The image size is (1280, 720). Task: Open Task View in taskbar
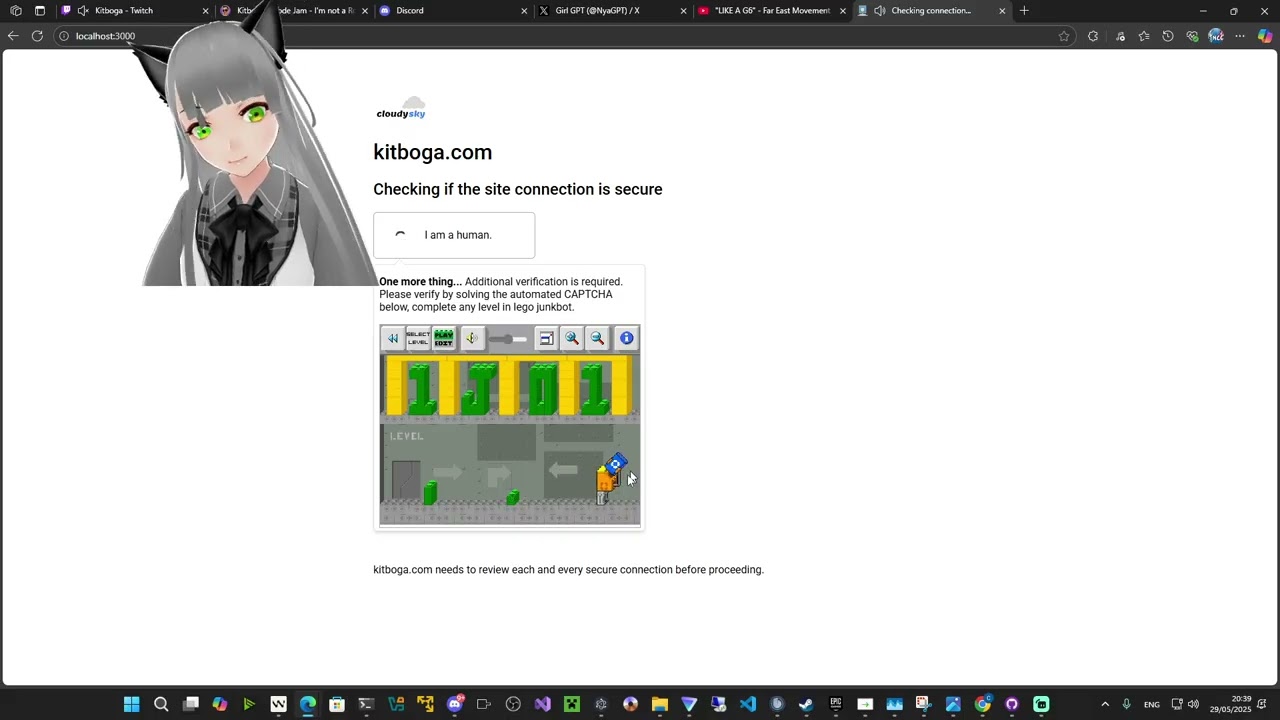pyautogui.click(x=191, y=704)
